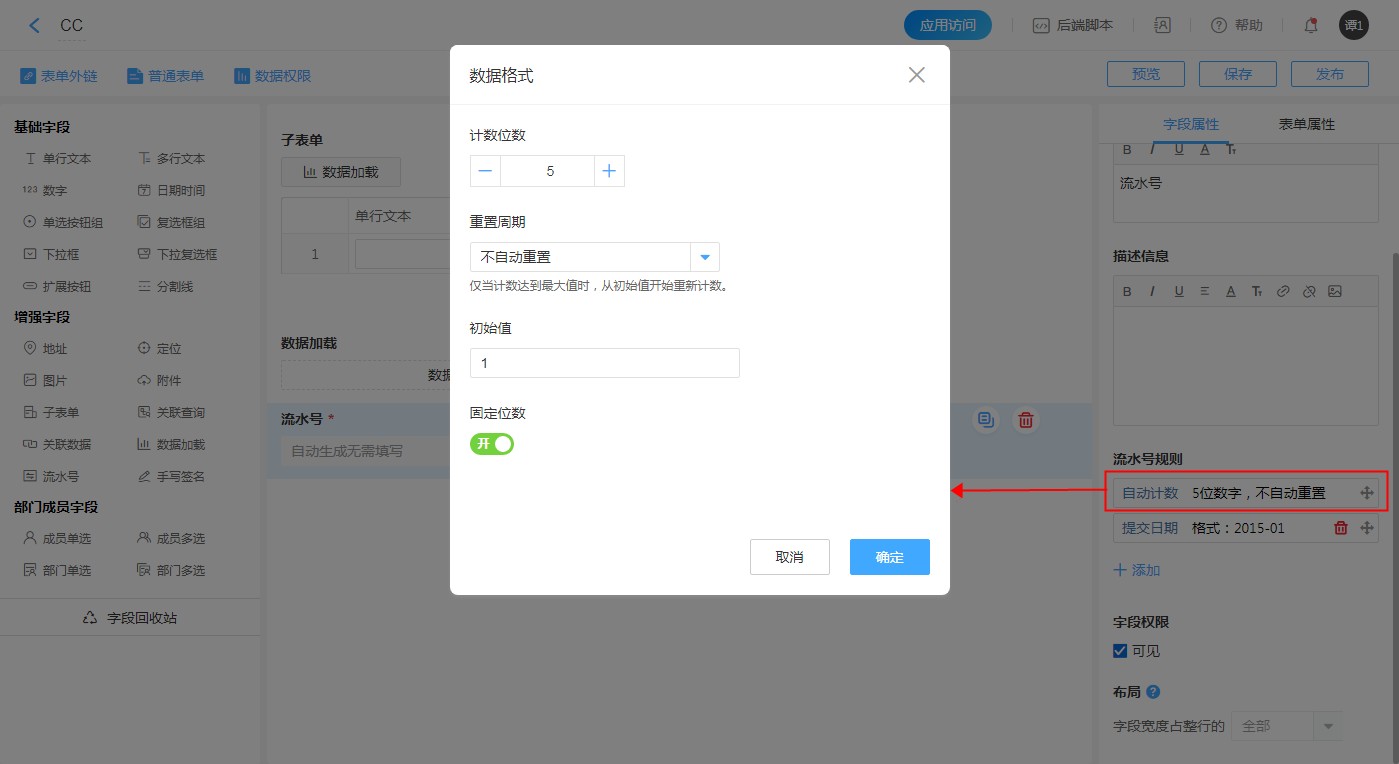Click the red delete icon on 流水号 field
This screenshot has height=764, width=1399.
[1025, 420]
